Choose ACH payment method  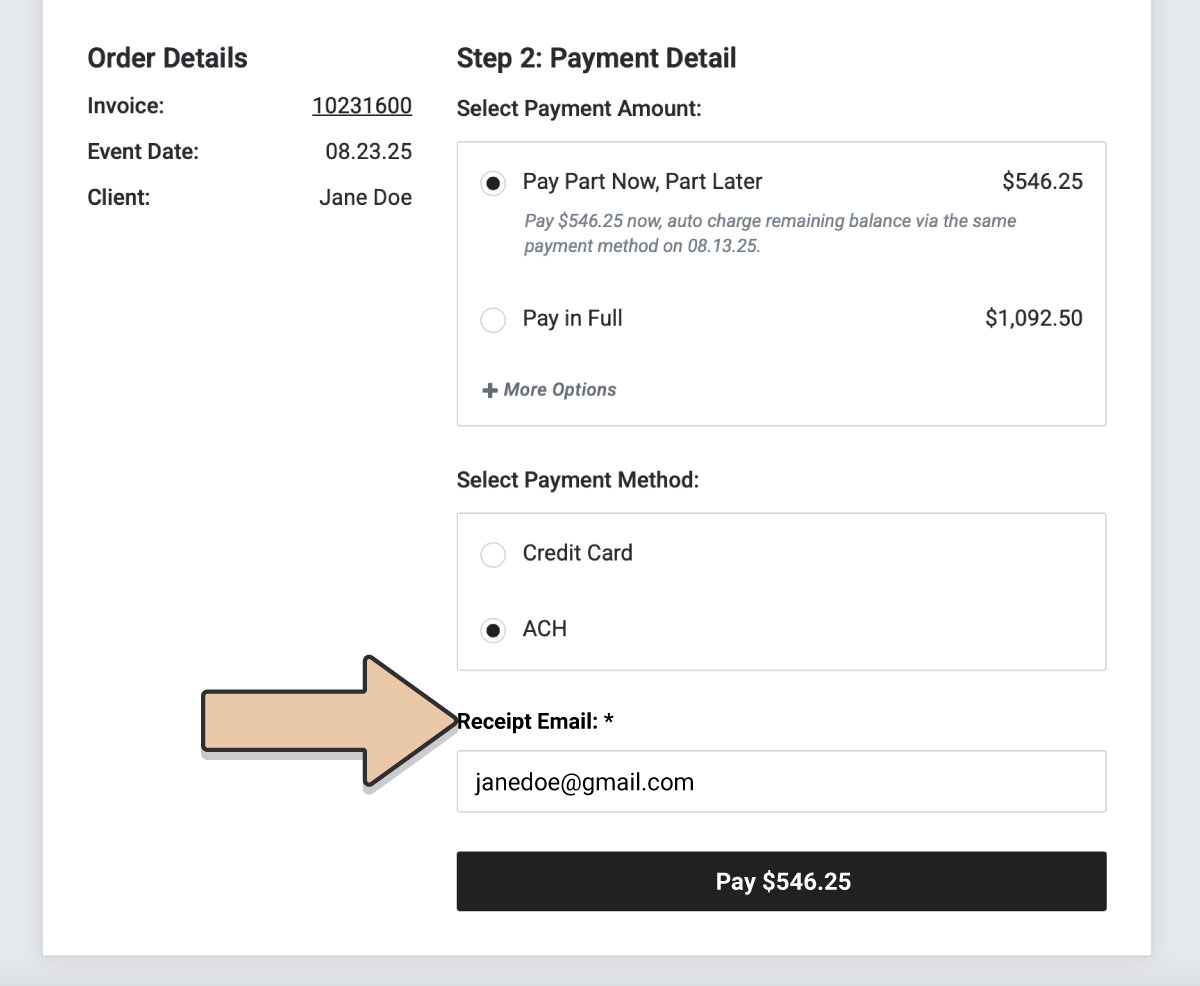pos(493,630)
